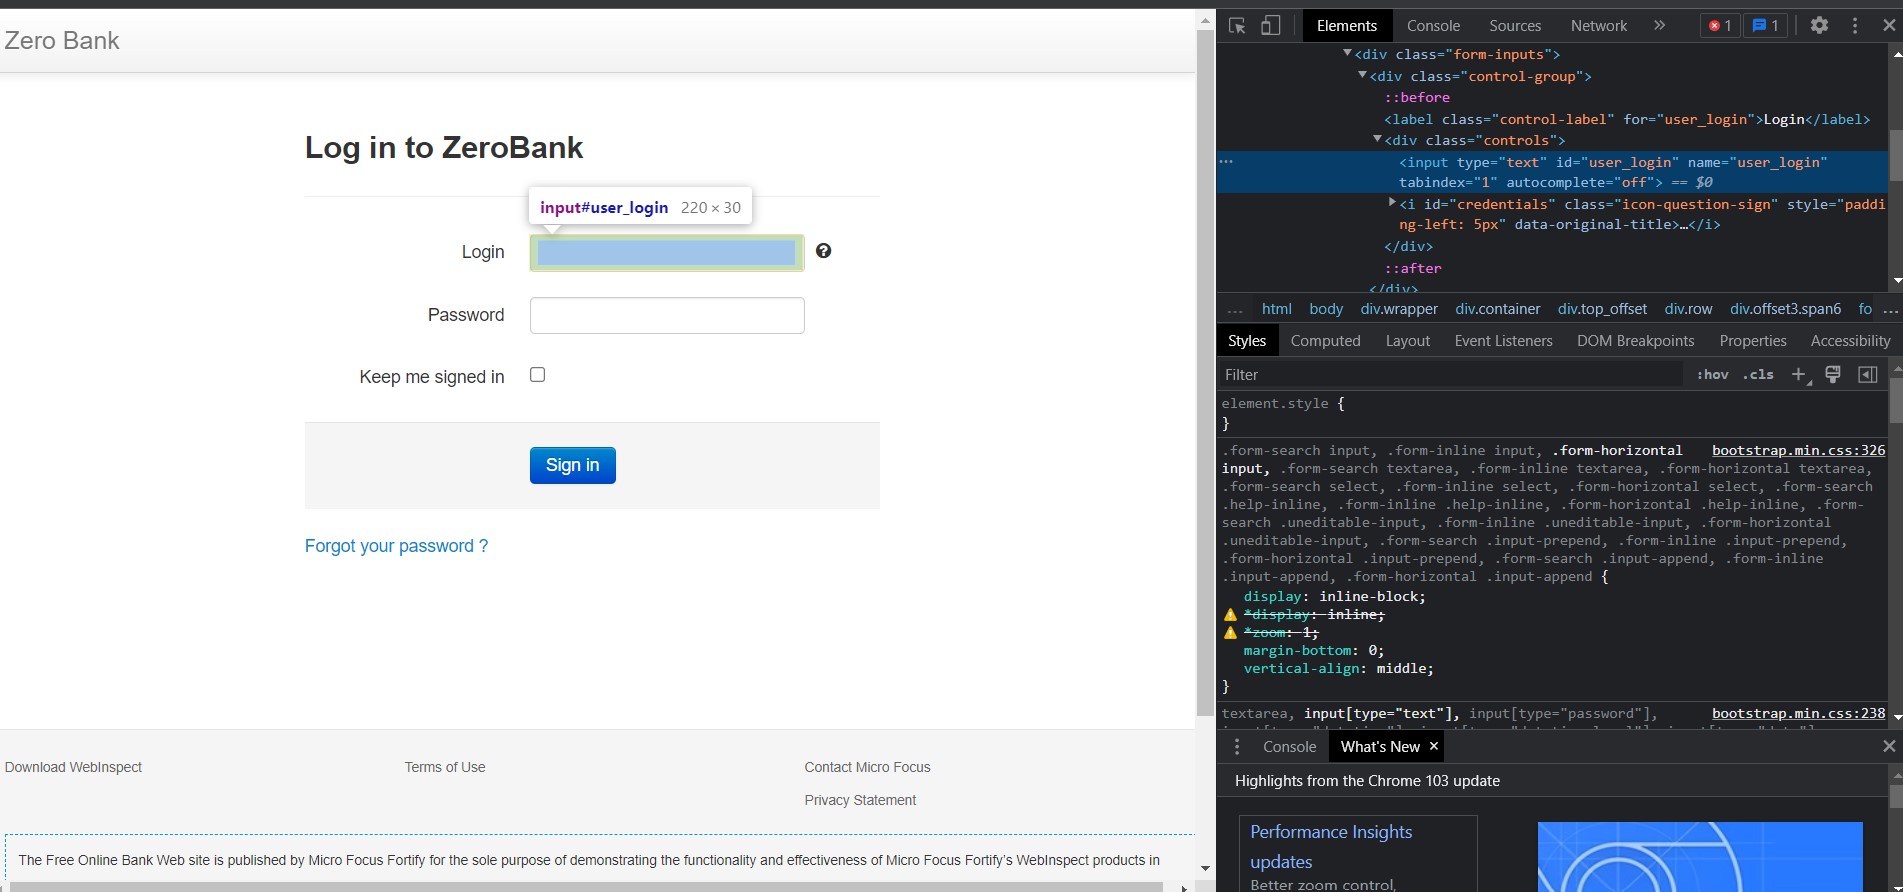1903x892 pixels.
Task: Select the Computed sub-tab
Action: 1325,341
